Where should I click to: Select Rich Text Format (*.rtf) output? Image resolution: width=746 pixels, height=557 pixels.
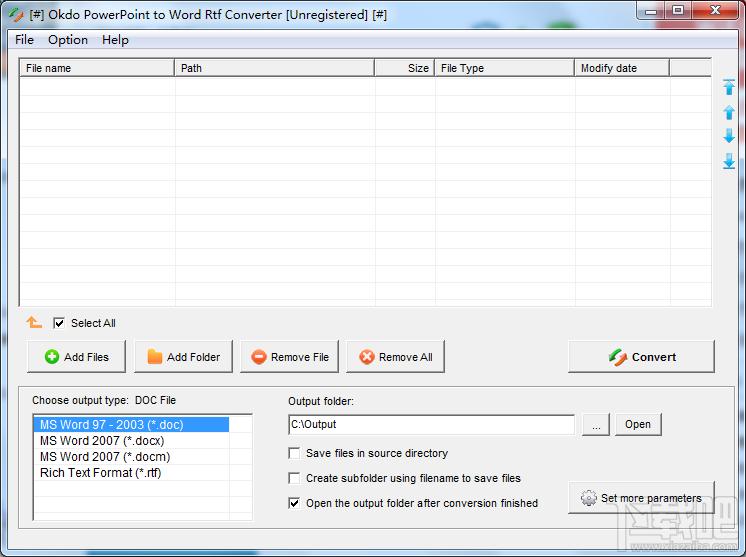[131, 473]
